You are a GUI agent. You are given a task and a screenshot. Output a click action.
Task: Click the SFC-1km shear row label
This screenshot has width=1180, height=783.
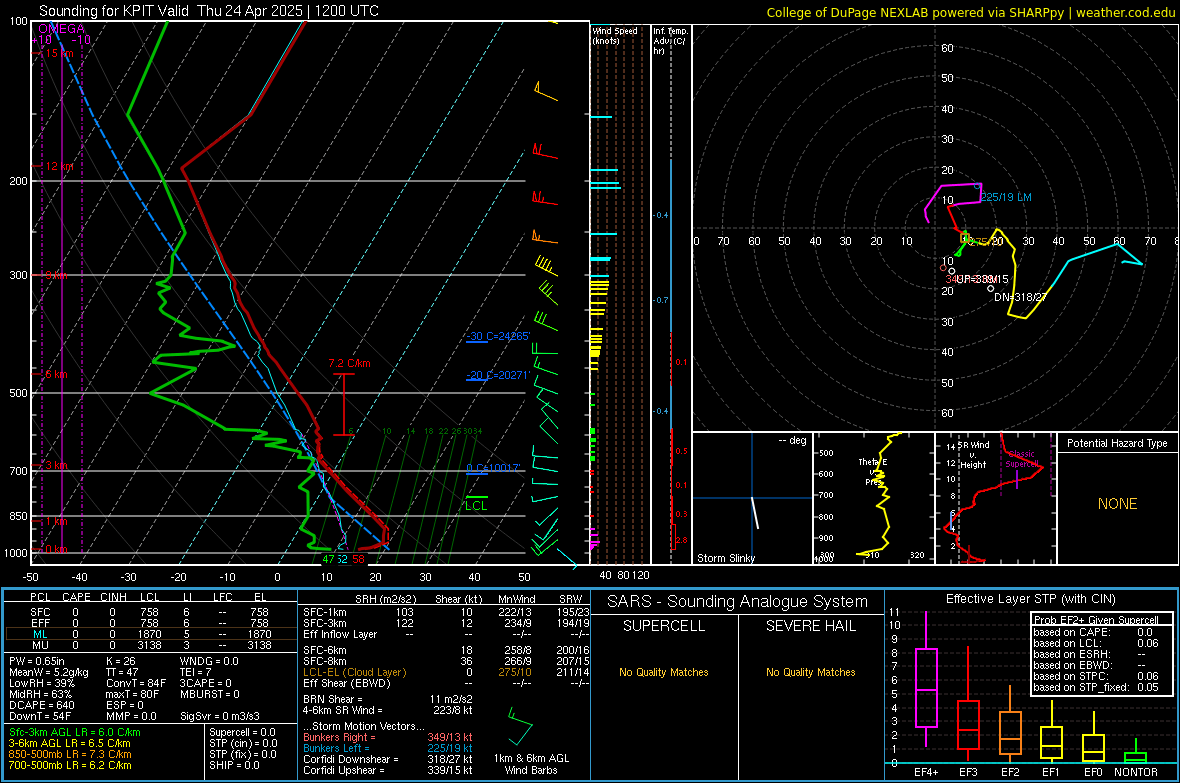click(x=324, y=612)
